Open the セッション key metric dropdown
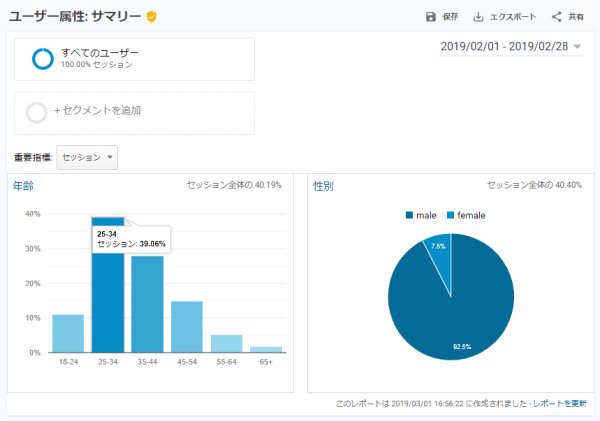Viewport: 600px width, 421px height. [x=87, y=157]
